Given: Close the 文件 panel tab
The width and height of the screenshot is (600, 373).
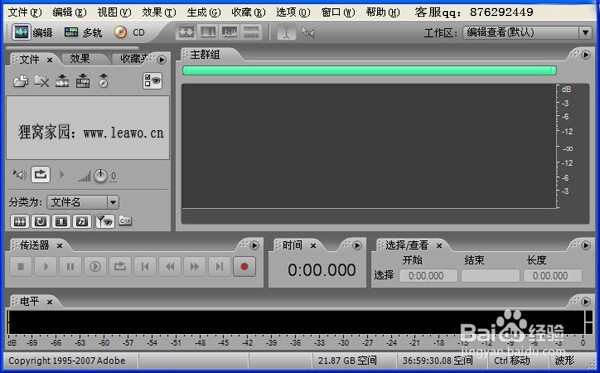Looking at the screenshot, I should [x=50, y=60].
